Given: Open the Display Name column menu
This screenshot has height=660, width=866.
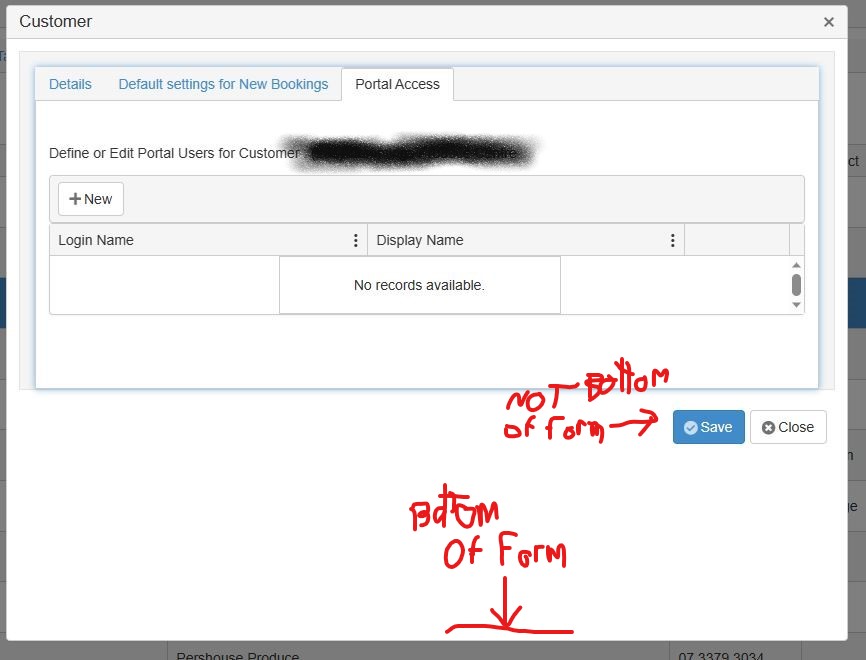Looking at the screenshot, I should point(672,240).
